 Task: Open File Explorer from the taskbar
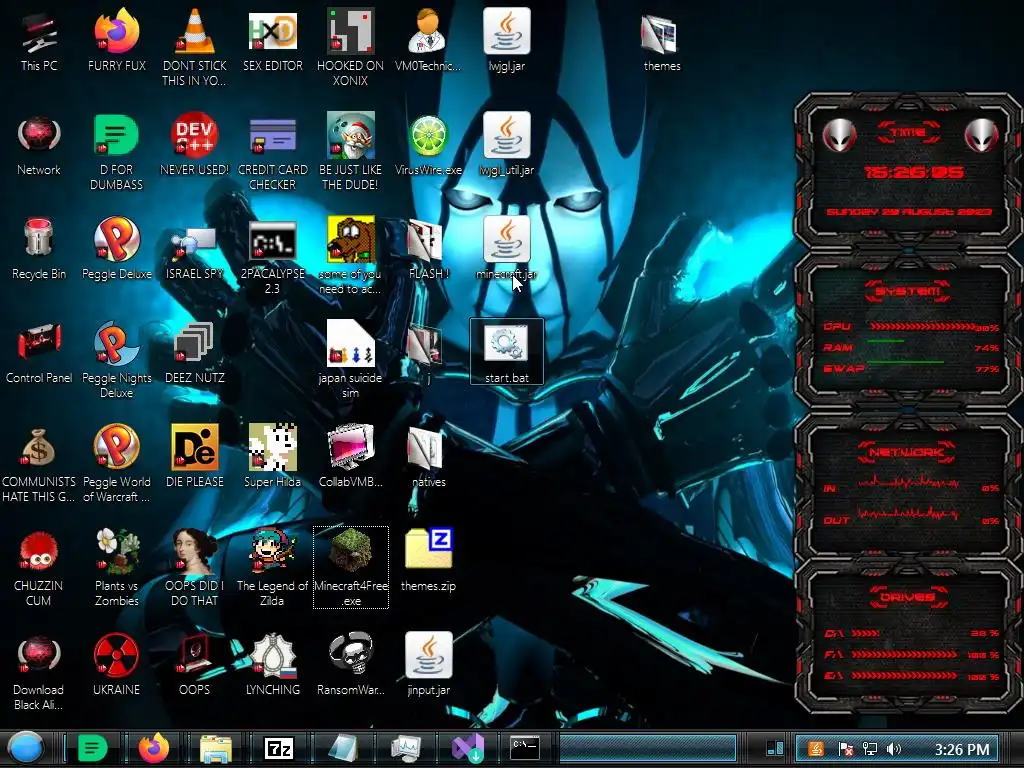tap(216, 748)
